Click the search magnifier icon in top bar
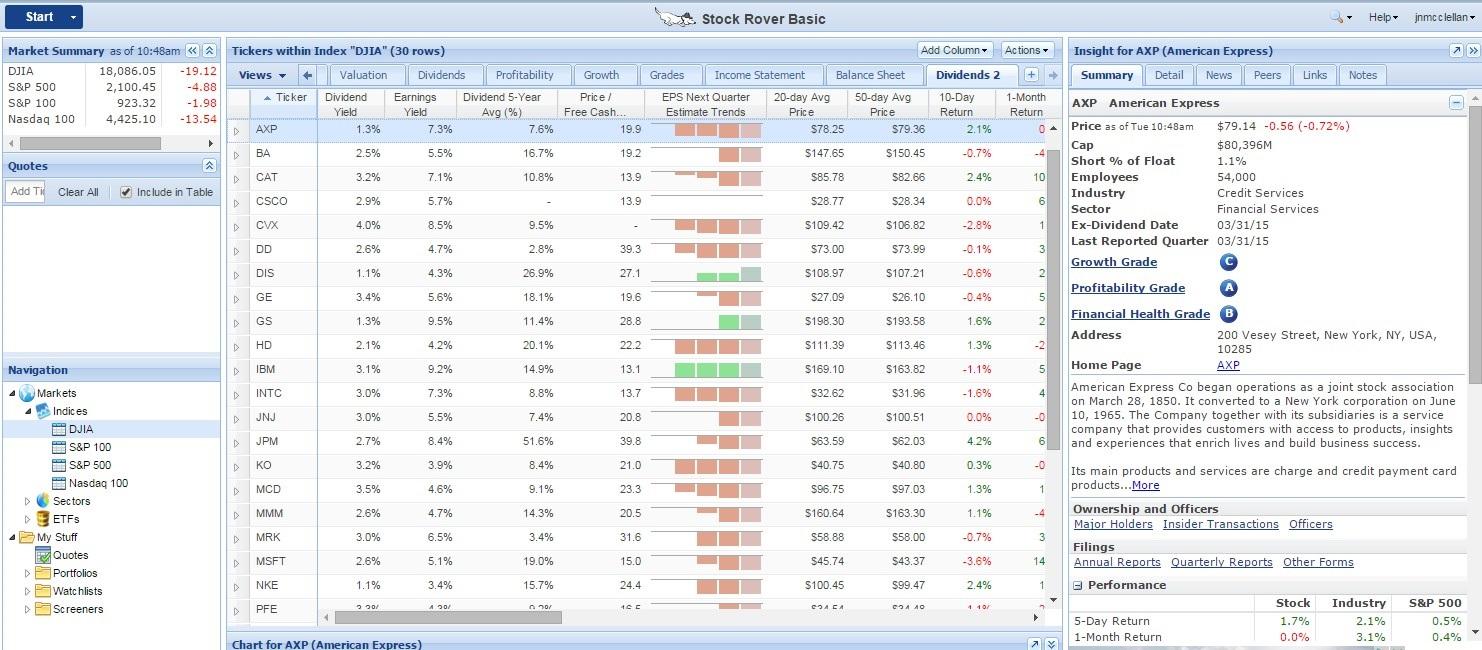 click(x=1336, y=17)
